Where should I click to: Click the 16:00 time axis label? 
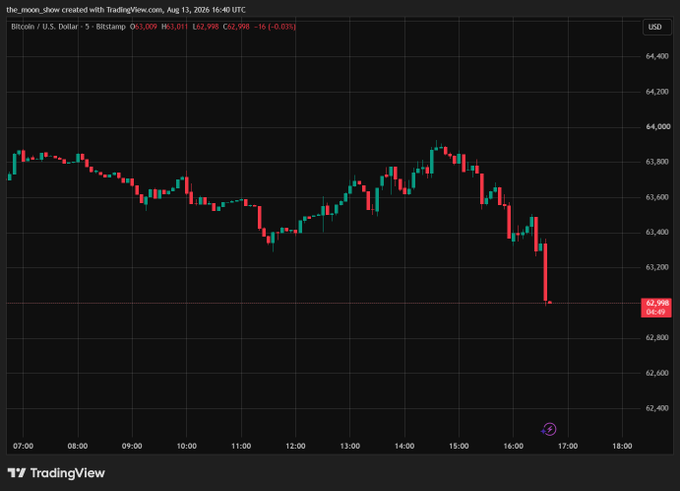click(513, 446)
